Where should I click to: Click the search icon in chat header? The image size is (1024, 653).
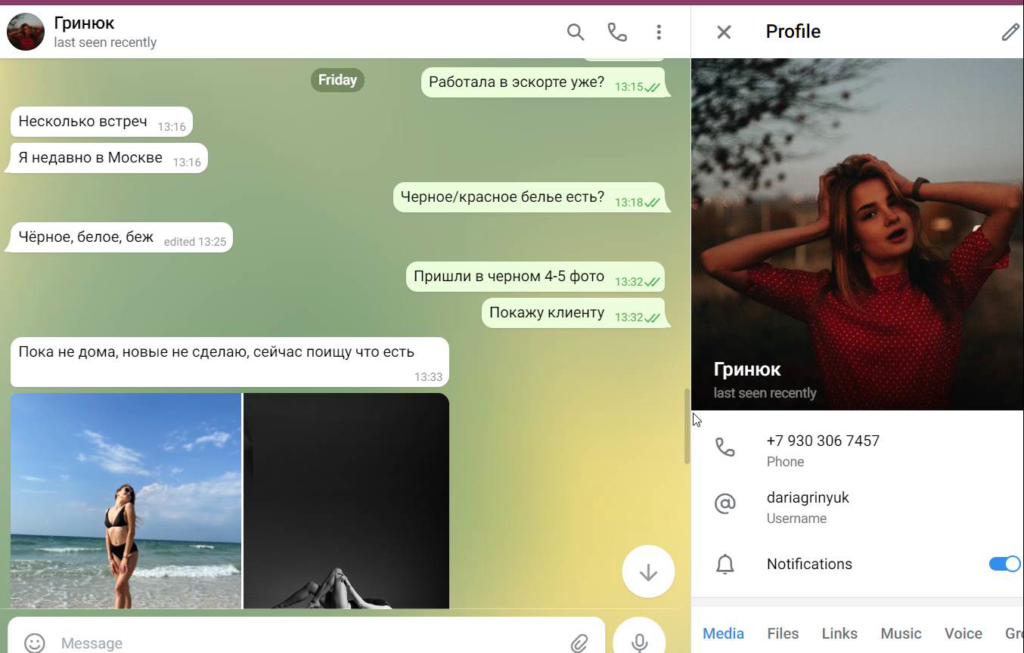tap(575, 32)
